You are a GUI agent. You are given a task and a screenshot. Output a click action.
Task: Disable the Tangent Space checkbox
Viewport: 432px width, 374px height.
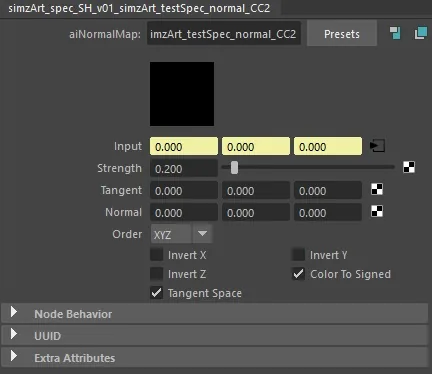(157, 293)
